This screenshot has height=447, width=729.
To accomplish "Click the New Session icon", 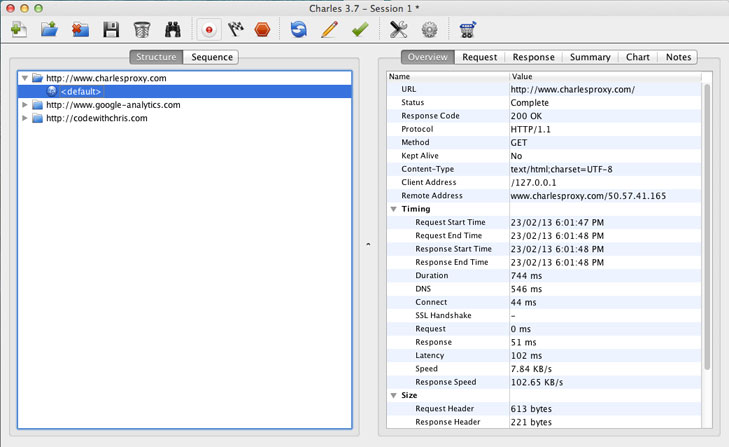I will point(19,30).
